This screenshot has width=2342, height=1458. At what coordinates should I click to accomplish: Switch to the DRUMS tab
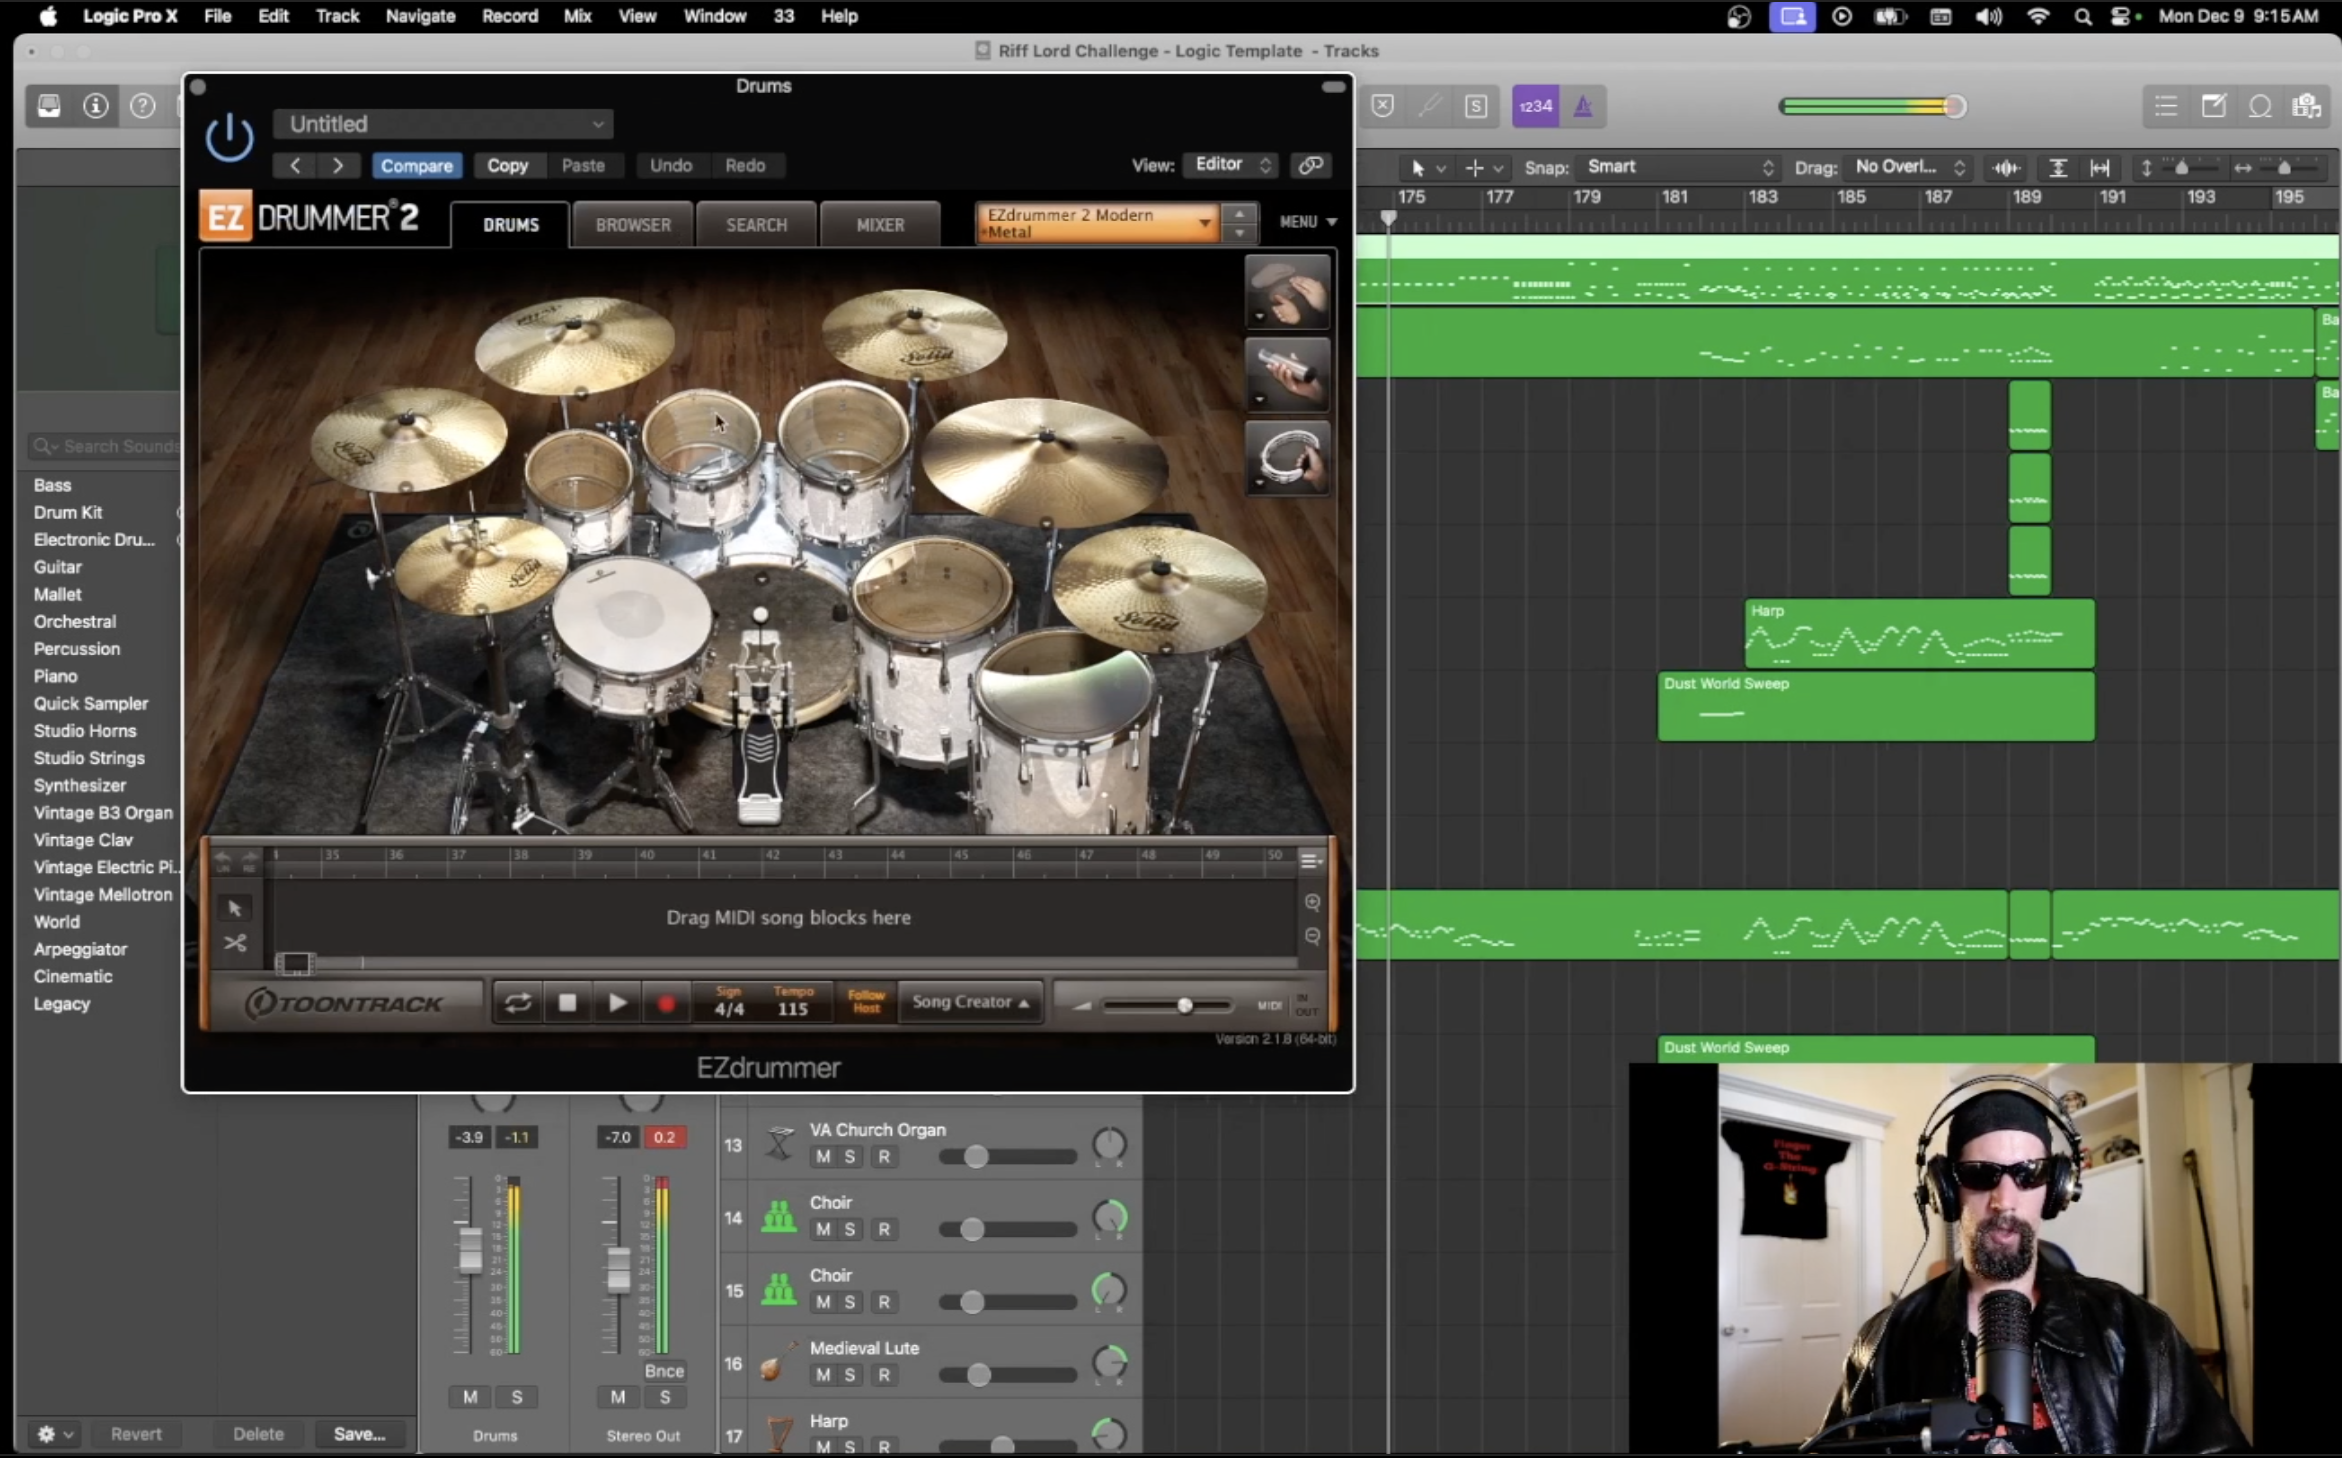[510, 225]
